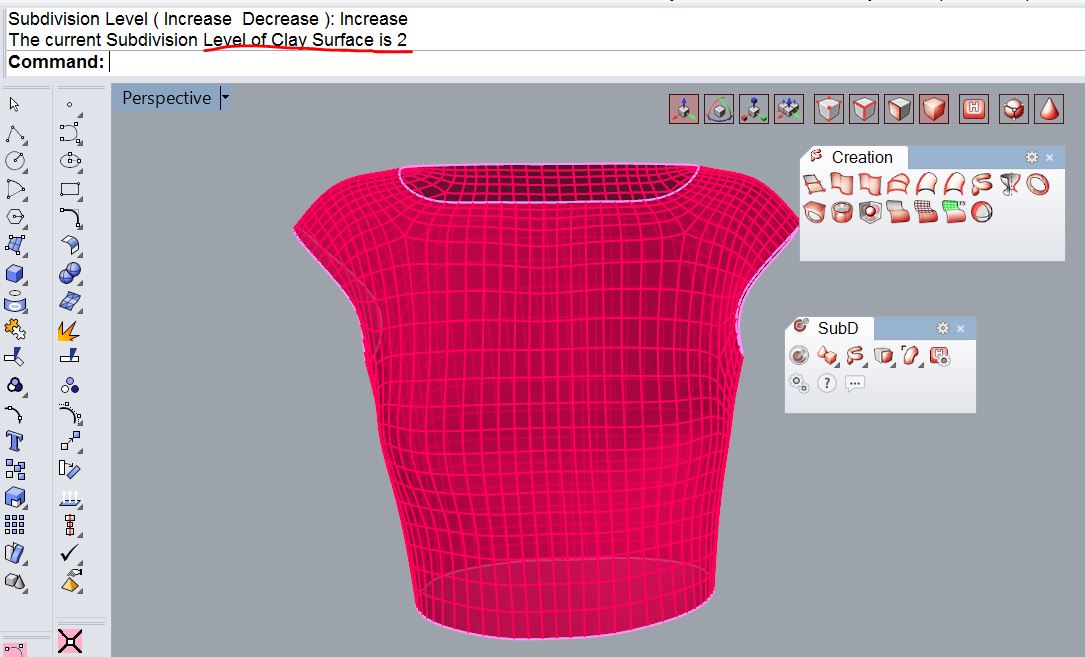This screenshot has height=657, width=1085.
Task: Open the SubD H settings gear icon
Action: 939,356
